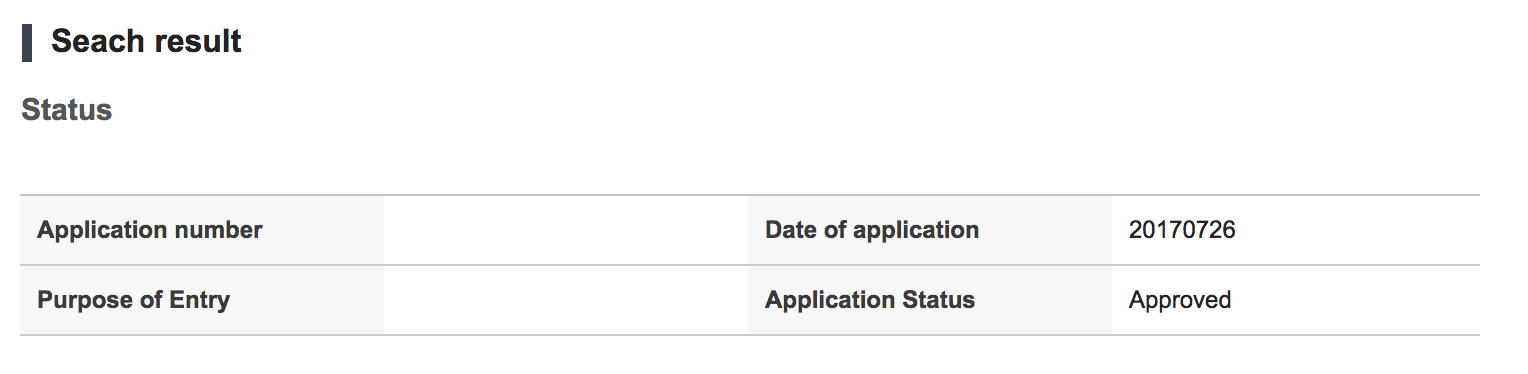Image resolution: width=1528 pixels, height=374 pixels.
Task: Click the empty Application number value cell
Action: 566,230
